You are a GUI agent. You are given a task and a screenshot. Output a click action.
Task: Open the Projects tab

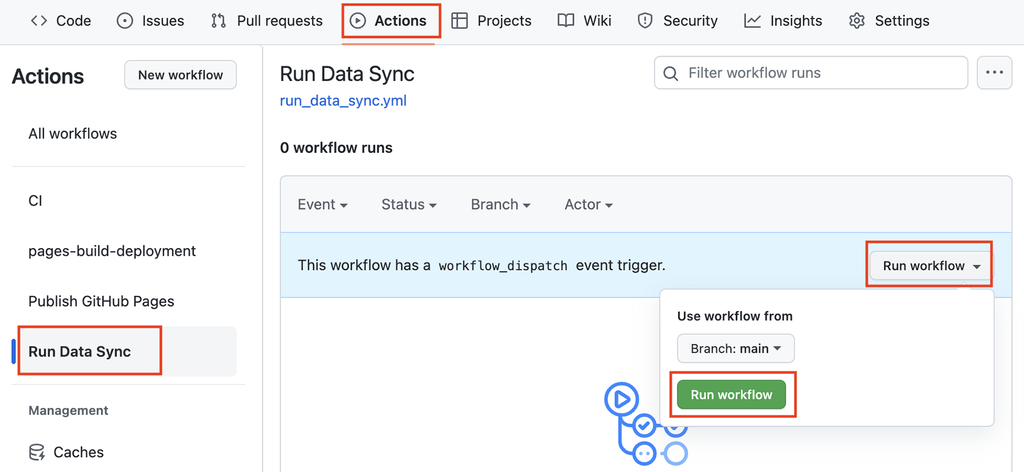(491, 21)
